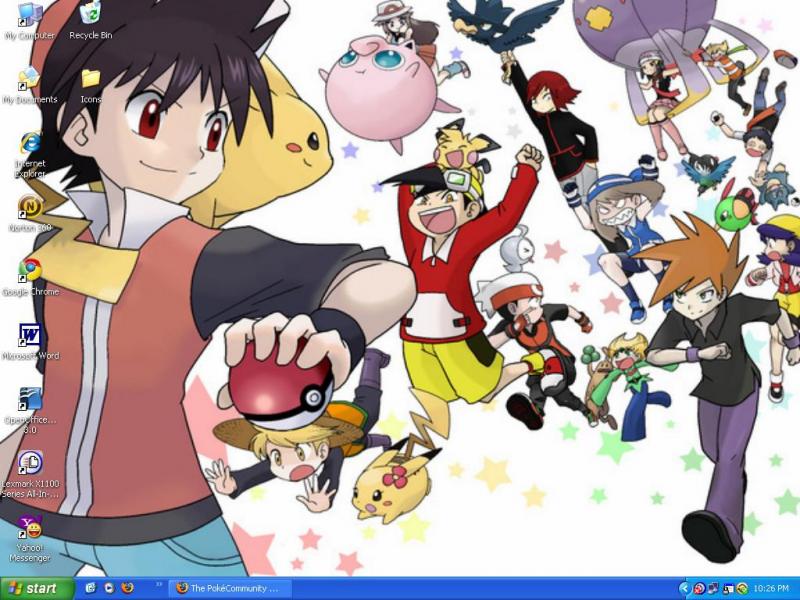Viewport: 800px width, 600px height.
Task: Show hidden system tray icons
Action: (x=684, y=589)
